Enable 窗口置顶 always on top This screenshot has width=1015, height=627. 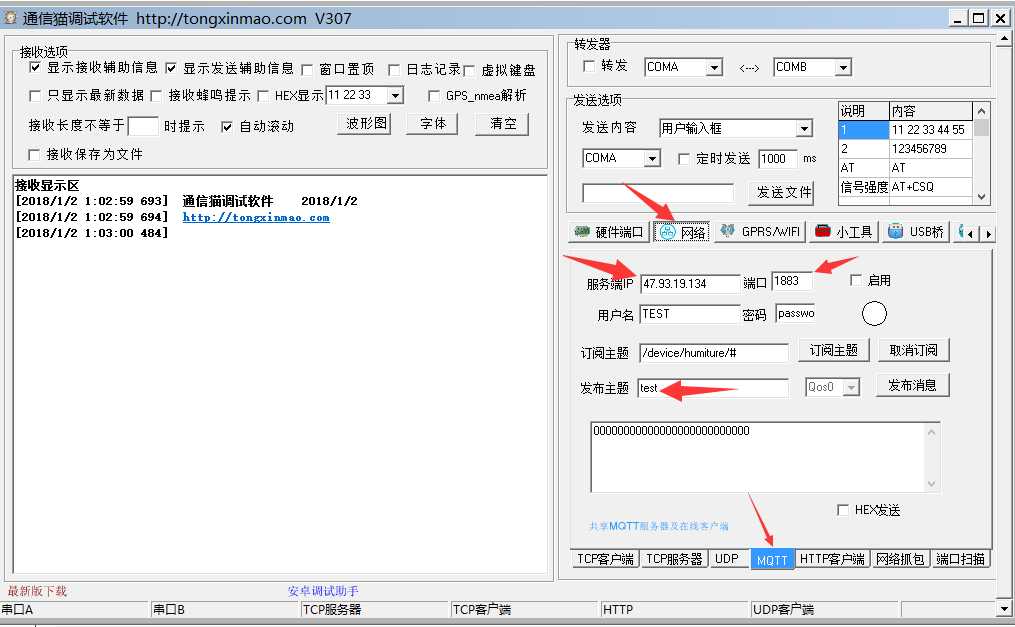coord(307,69)
